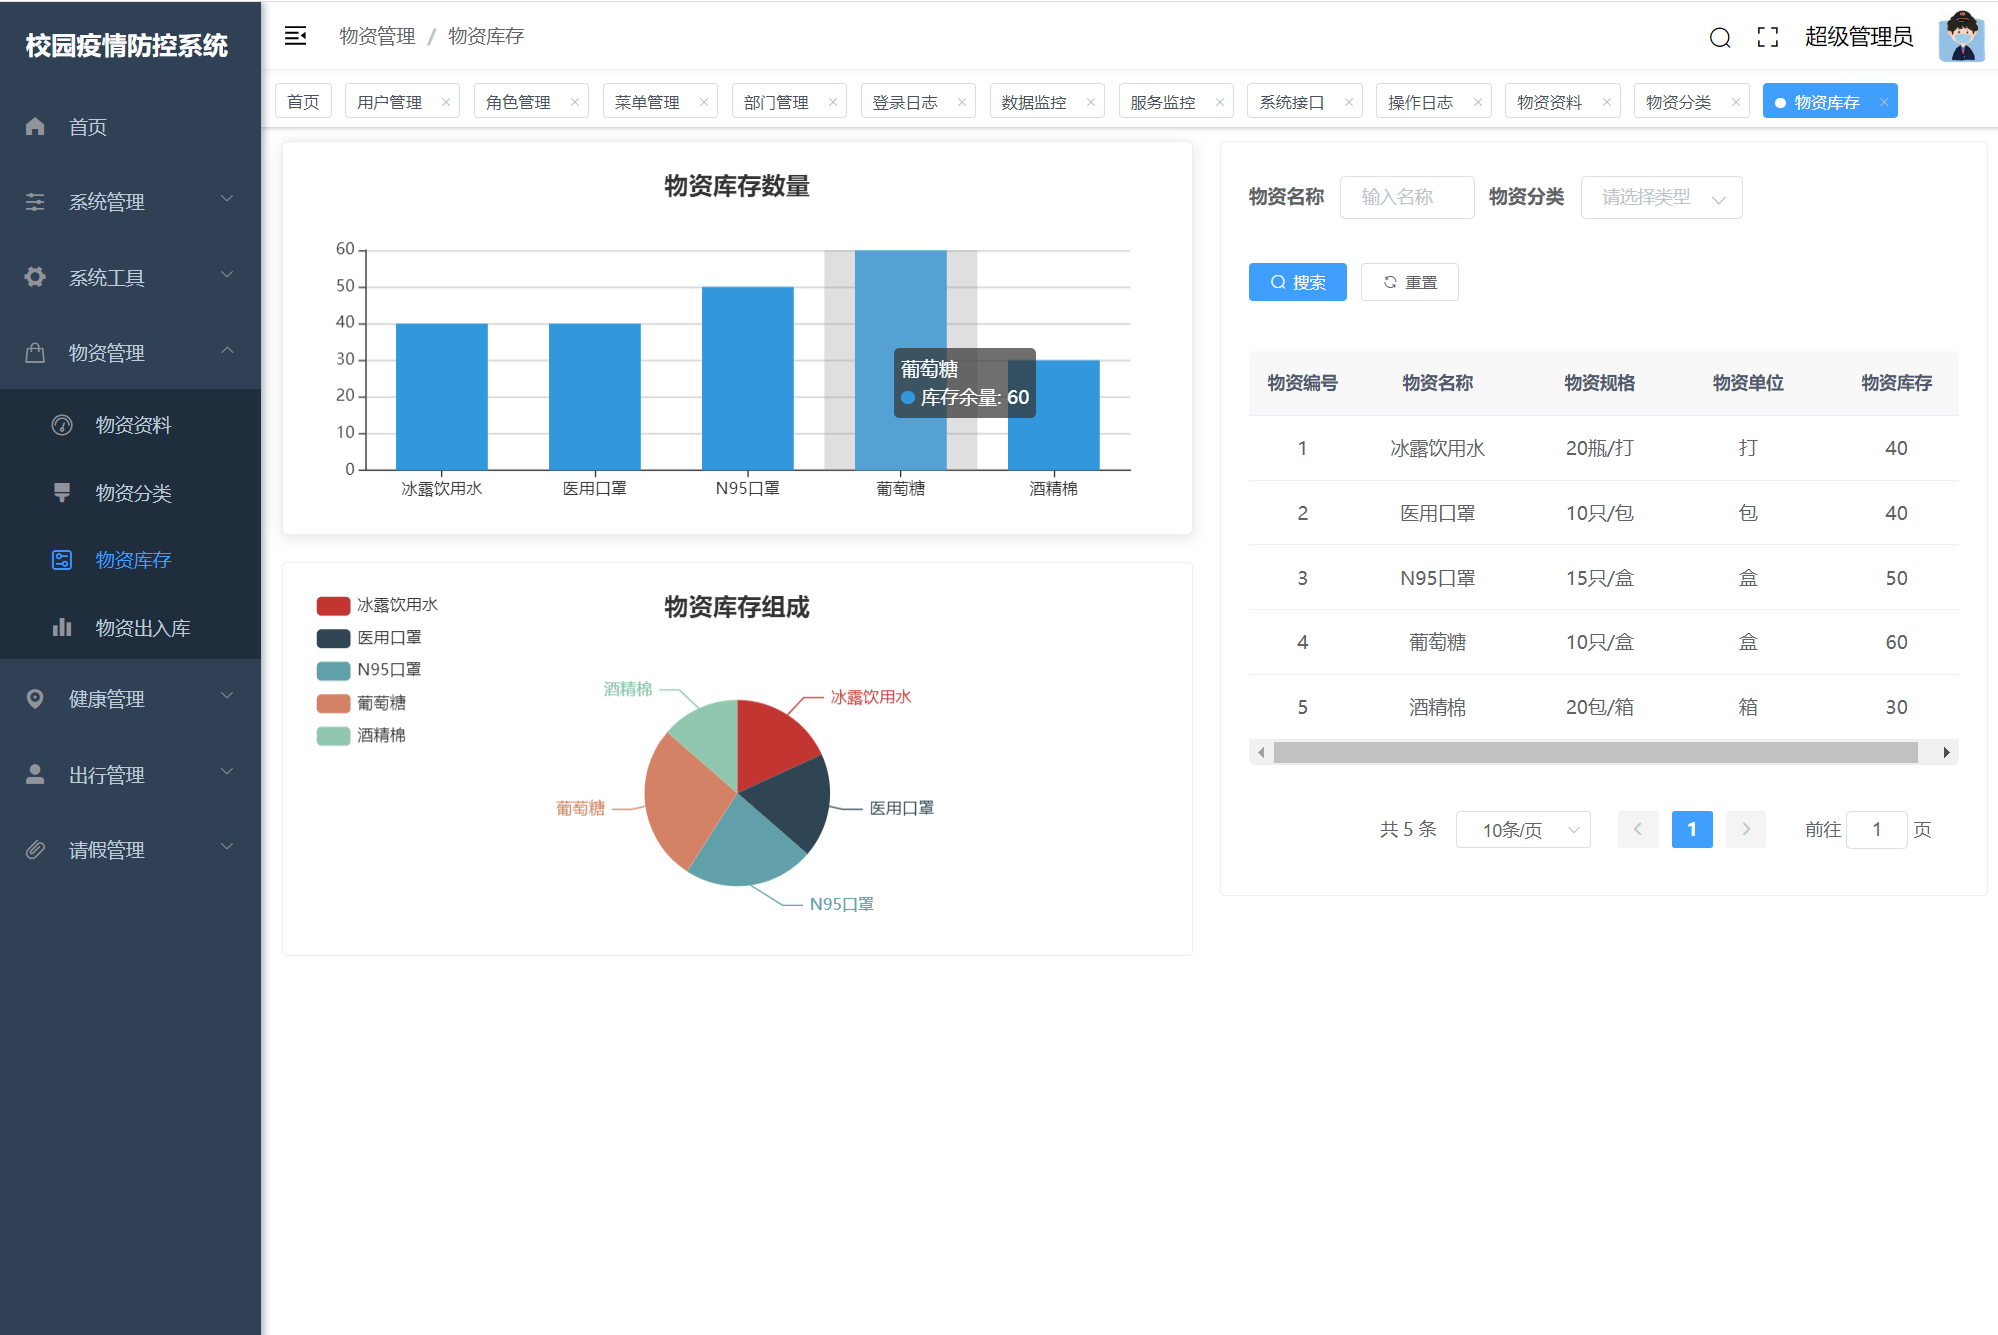Click the 重置 reset button
The width and height of the screenshot is (1998, 1335).
point(1409,282)
